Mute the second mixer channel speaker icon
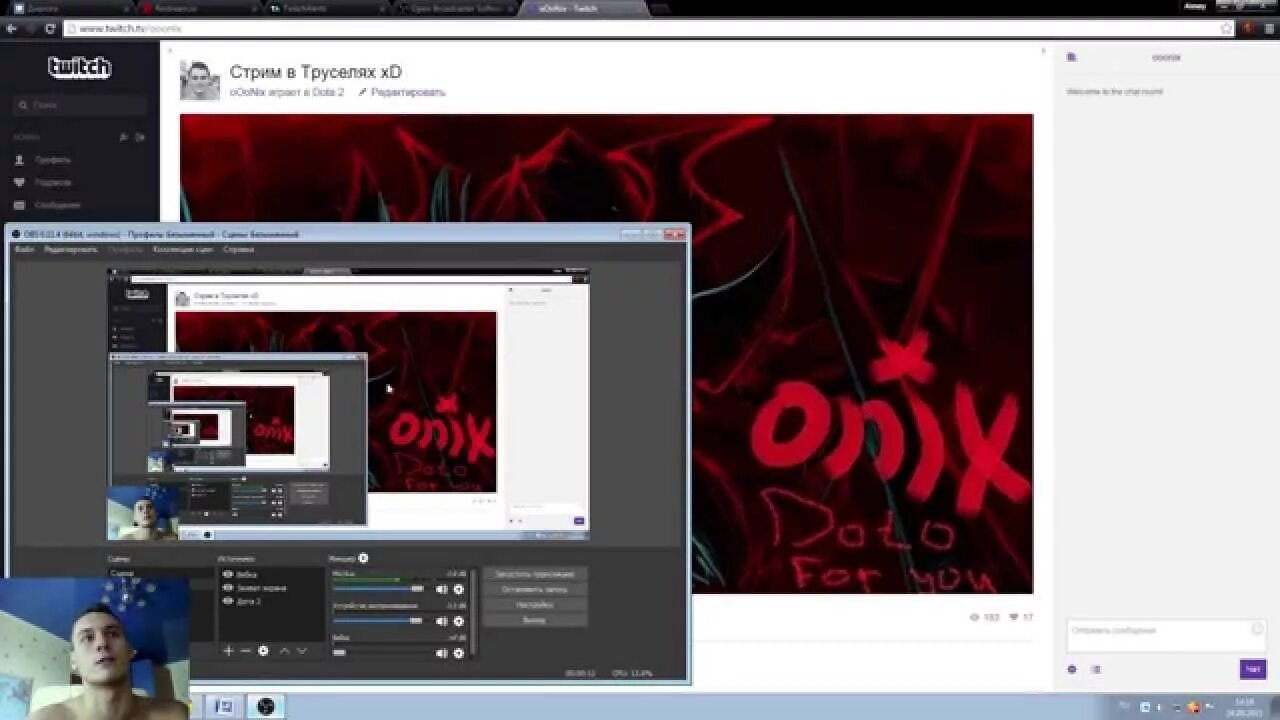 pos(441,621)
